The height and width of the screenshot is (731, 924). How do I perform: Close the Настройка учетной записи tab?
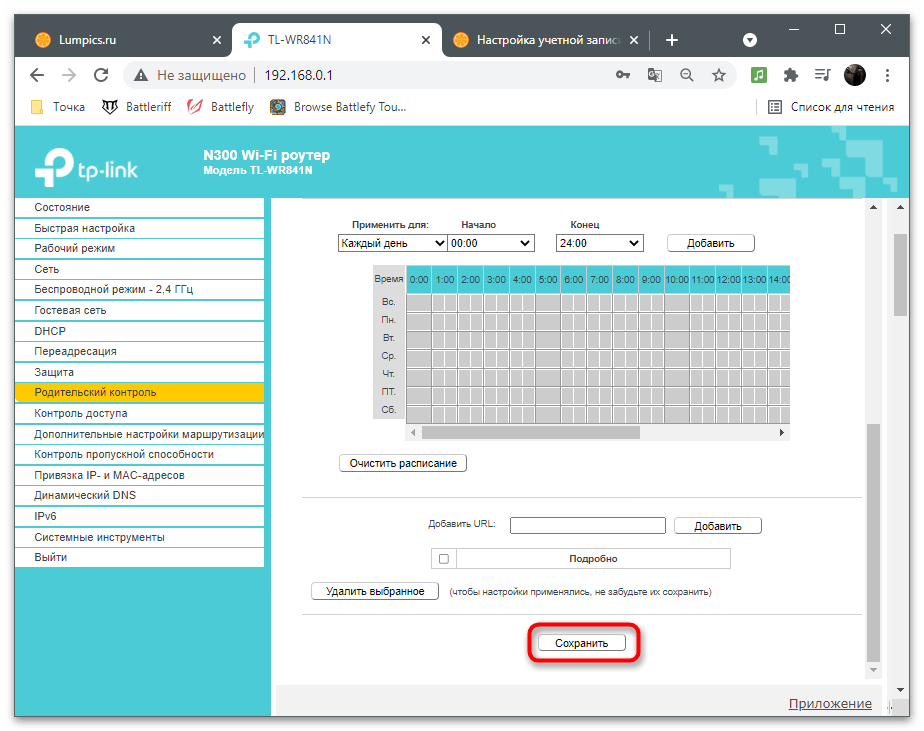pos(633,40)
